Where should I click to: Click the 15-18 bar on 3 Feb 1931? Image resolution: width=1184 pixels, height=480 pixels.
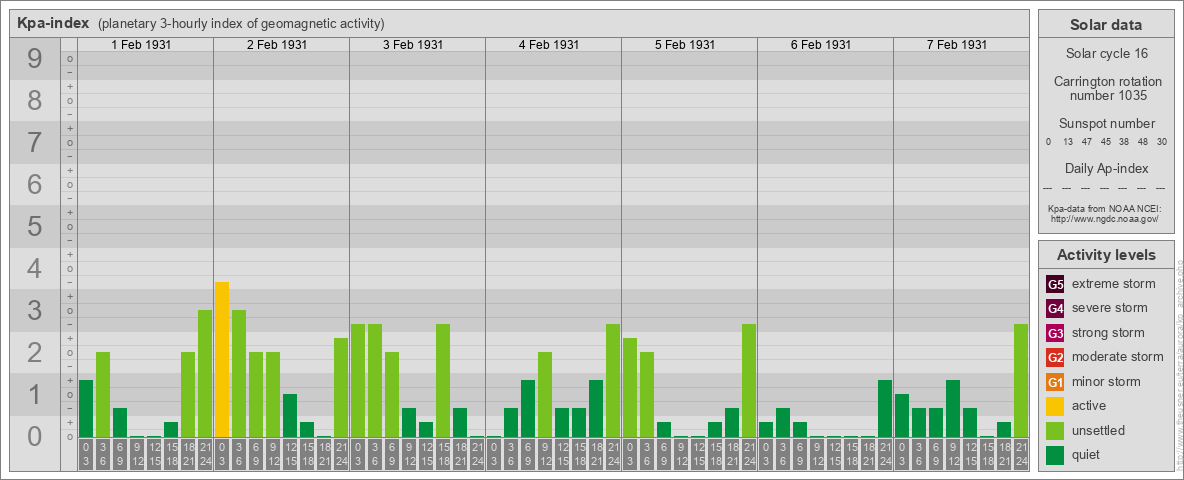442,380
